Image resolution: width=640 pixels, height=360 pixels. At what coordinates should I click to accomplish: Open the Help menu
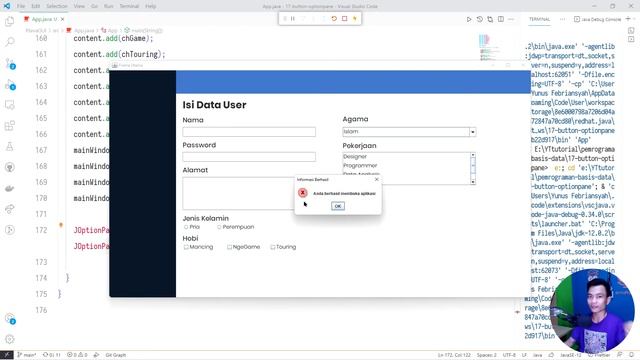pyautogui.click(x=151, y=6)
